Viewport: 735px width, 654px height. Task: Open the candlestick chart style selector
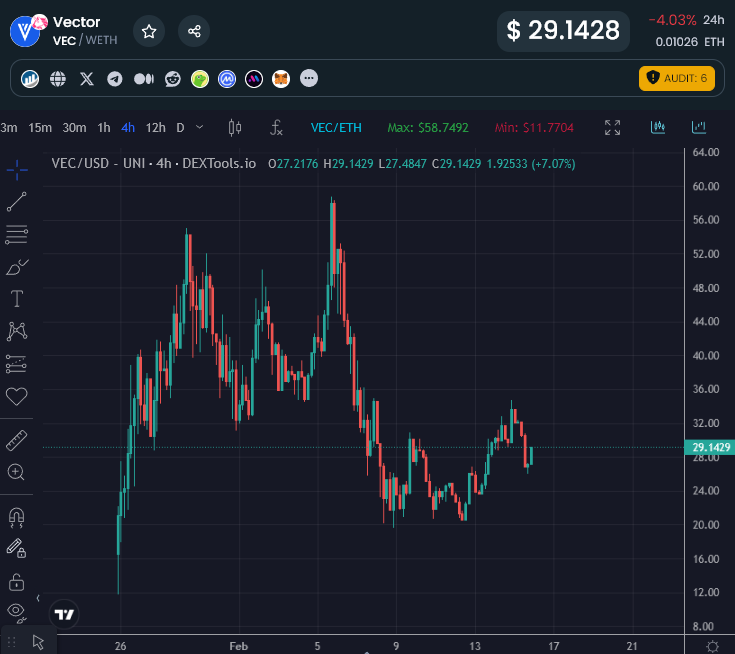tap(235, 128)
